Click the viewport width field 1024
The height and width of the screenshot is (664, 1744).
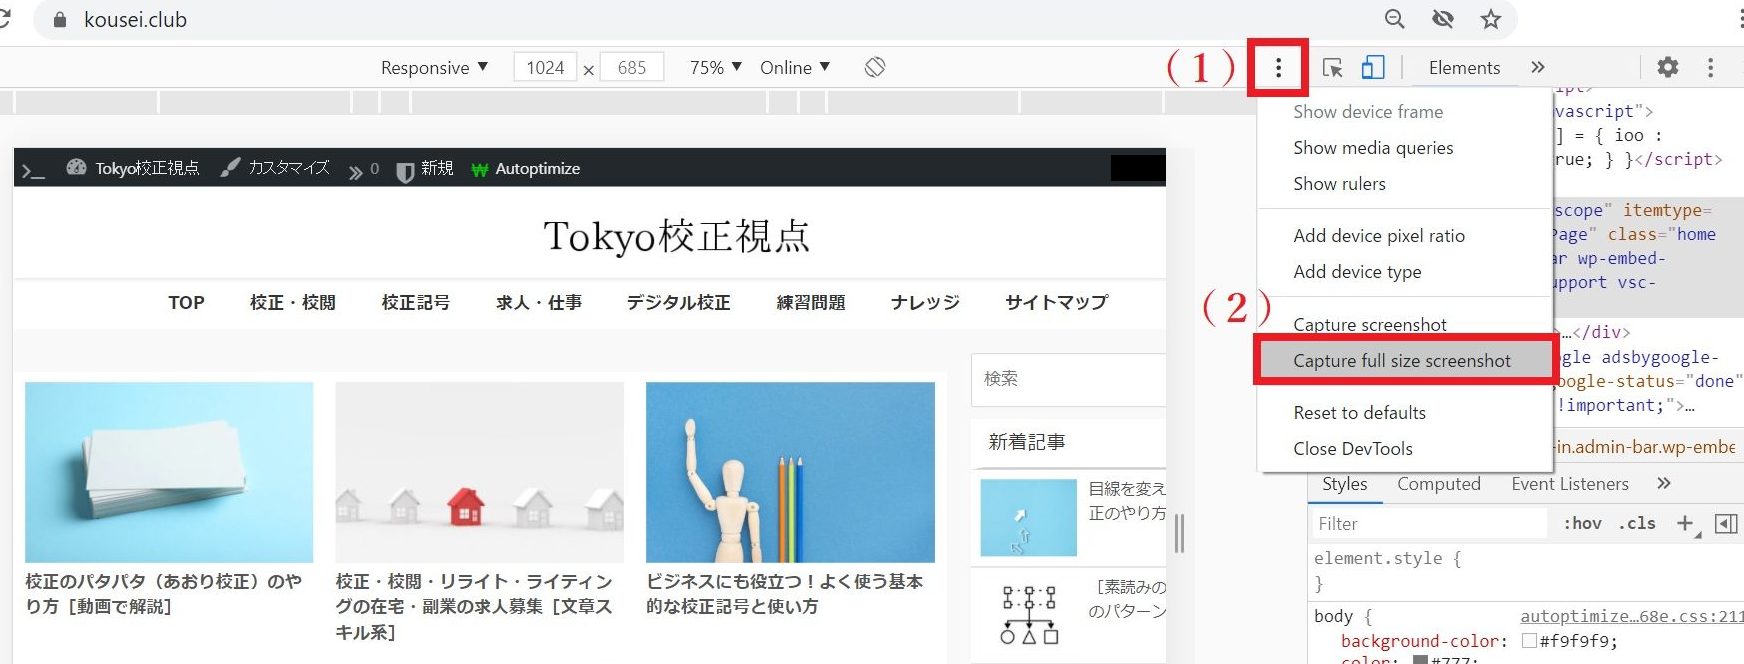click(545, 67)
